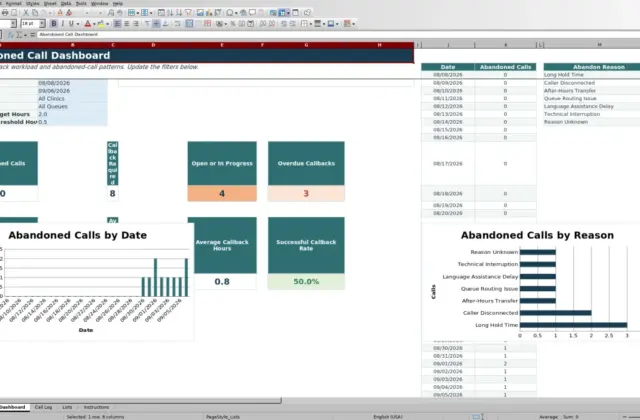
Task: Click the Clone Formatting paintbrush icon
Action: pyautogui.click(x=60, y=13)
